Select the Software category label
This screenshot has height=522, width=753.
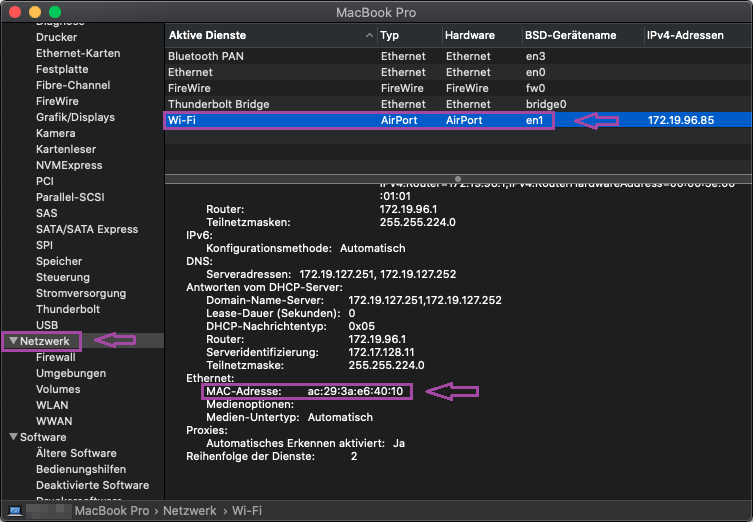tap(43, 437)
